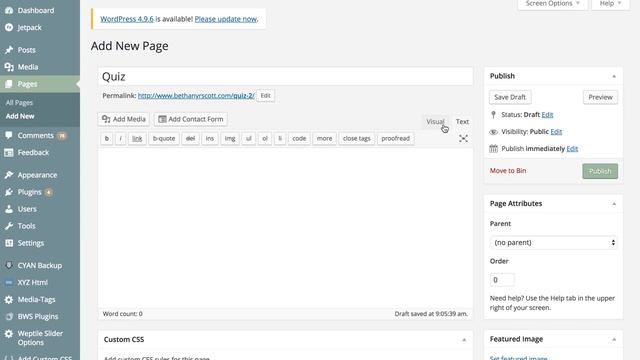The width and height of the screenshot is (640, 360).
Task: Click the CYAN Backup icon
Action: pyautogui.click(x=9, y=265)
